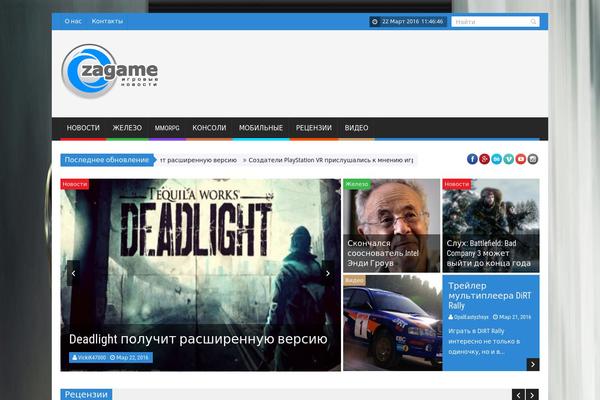Open the Мобильные menu item
This screenshot has height=400, width=600.
pos(261,128)
